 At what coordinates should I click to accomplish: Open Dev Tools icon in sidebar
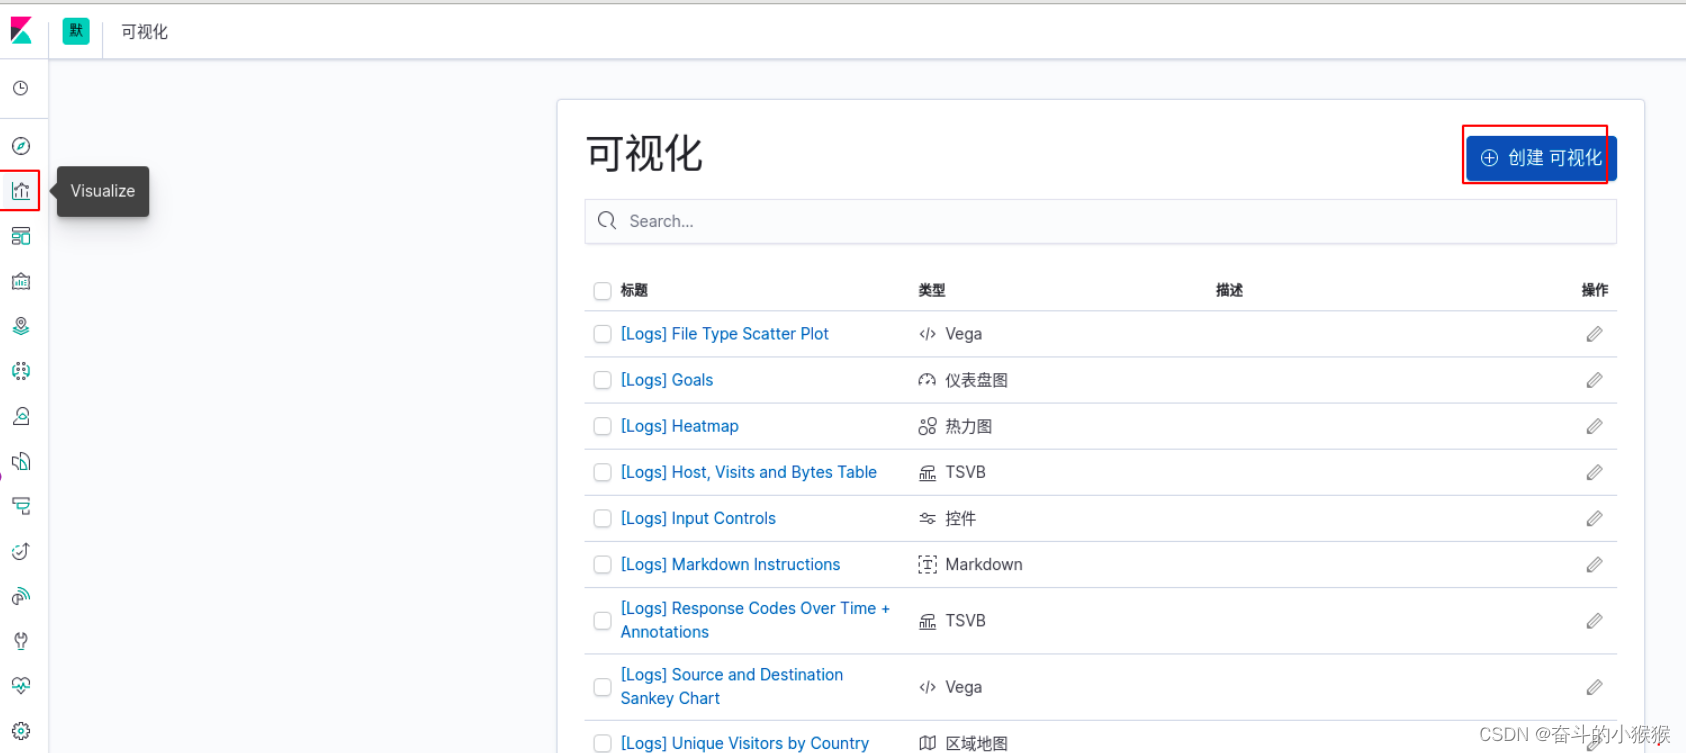(x=21, y=641)
